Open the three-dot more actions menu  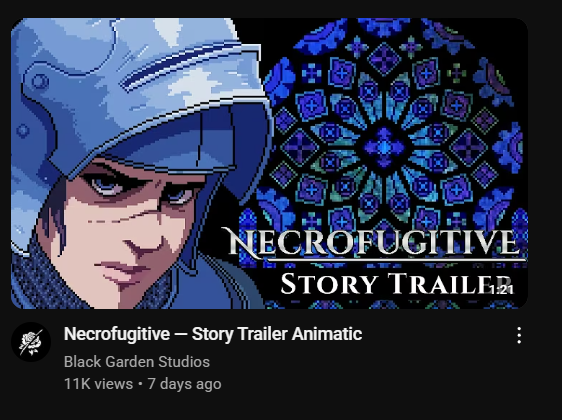pyautogui.click(x=519, y=335)
